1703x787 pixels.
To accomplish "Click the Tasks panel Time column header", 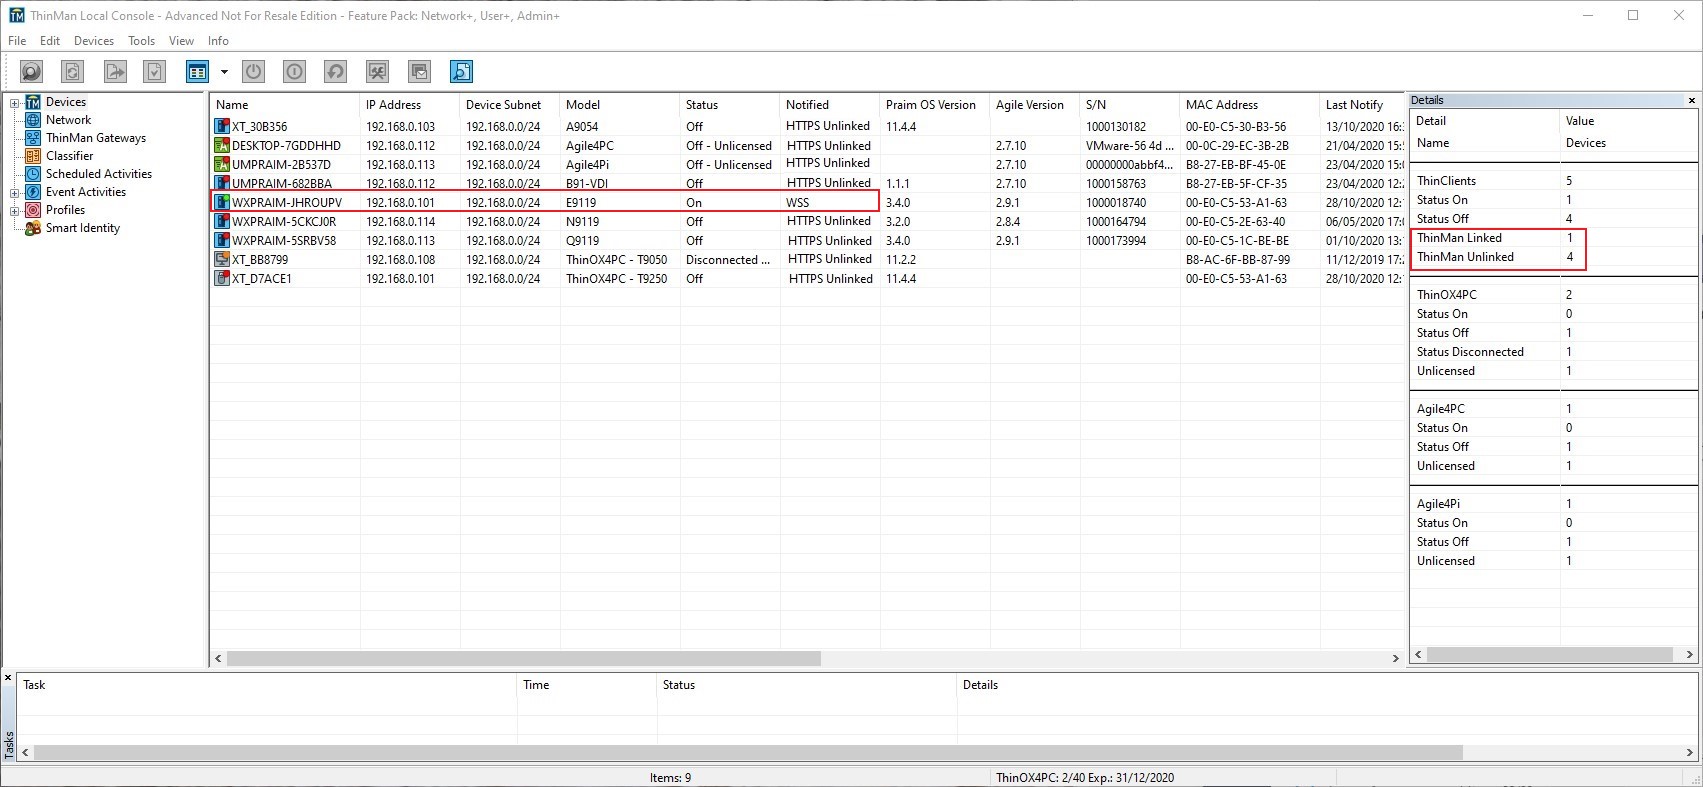I will pyautogui.click(x=586, y=685).
